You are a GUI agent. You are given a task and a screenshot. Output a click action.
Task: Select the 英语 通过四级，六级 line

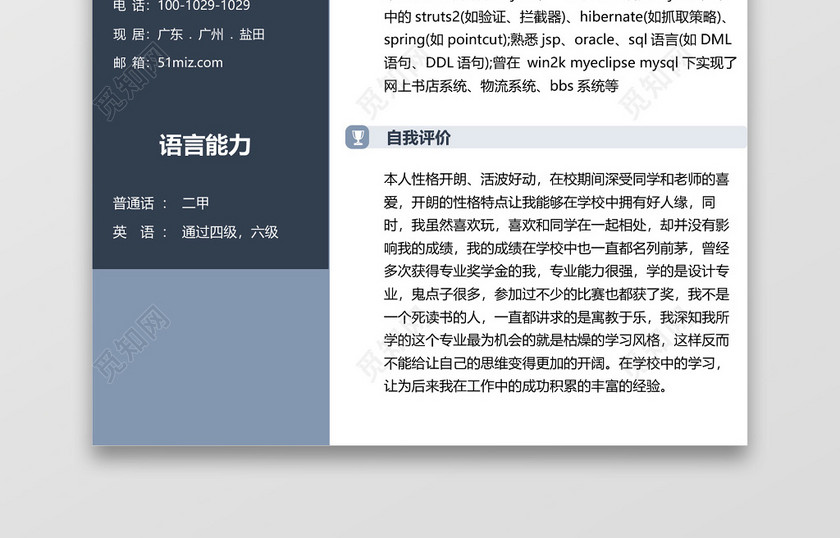point(196,232)
